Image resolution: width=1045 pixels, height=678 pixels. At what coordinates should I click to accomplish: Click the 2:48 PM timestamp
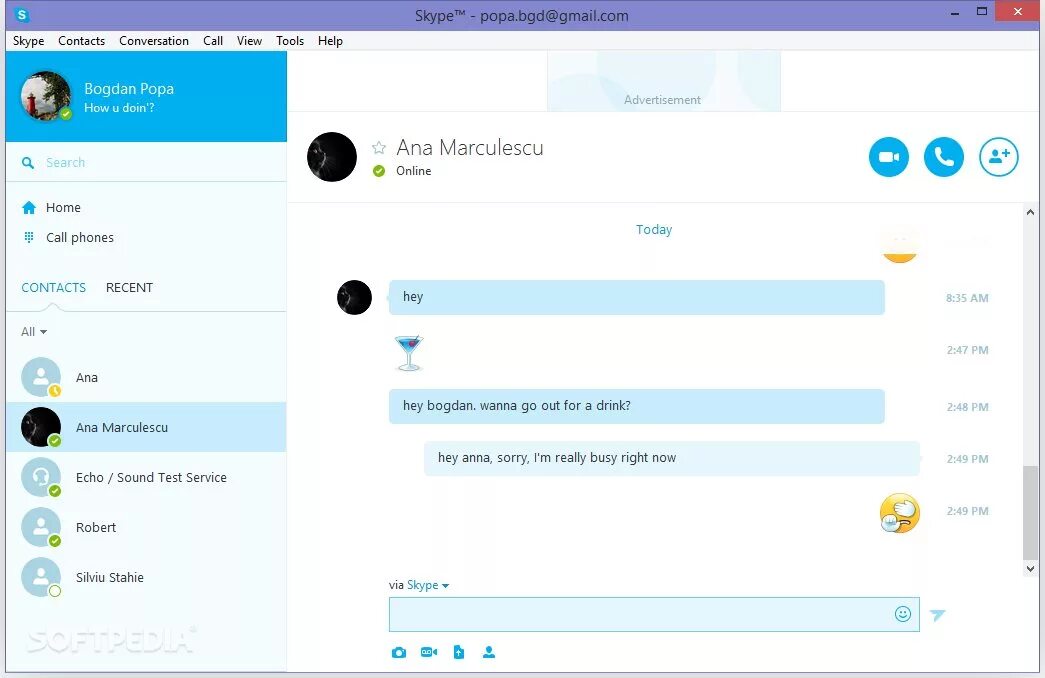pyautogui.click(x=967, y=407)
